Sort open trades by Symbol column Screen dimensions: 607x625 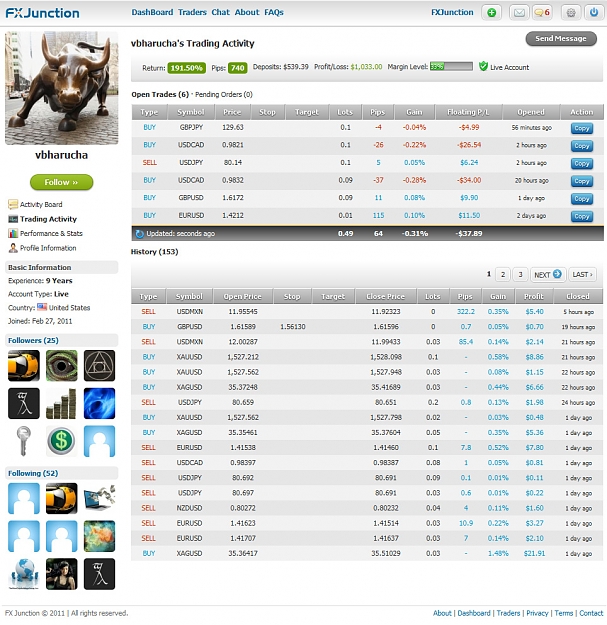(191, 112)
